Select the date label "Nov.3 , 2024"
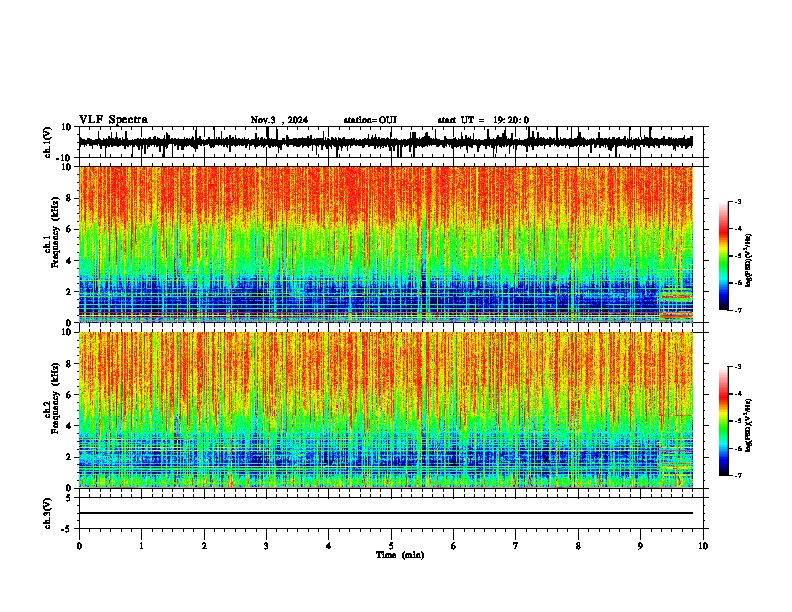Screen dimensions: 792x612 coord(279,120)
